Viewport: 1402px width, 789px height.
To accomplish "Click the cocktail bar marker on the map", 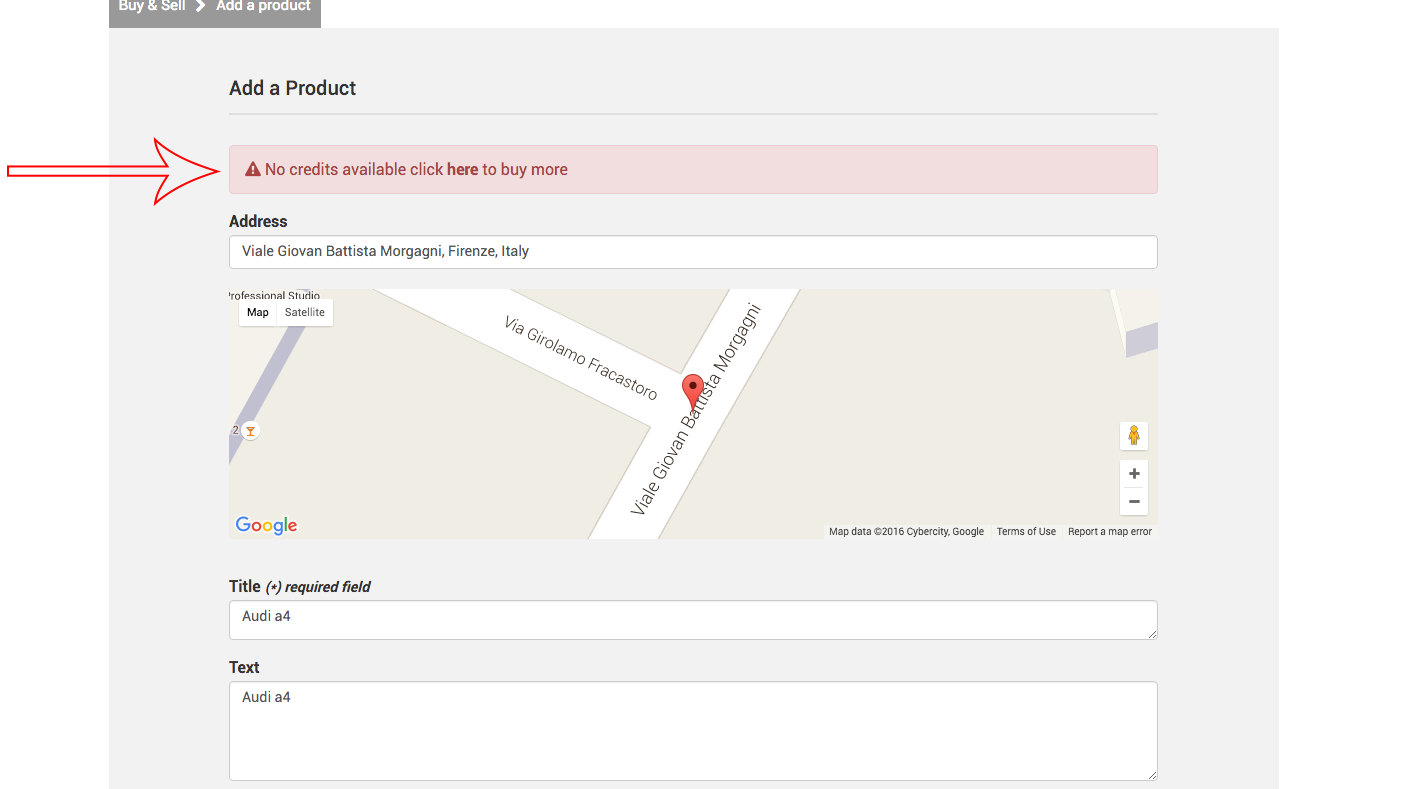I will [250, 431].
